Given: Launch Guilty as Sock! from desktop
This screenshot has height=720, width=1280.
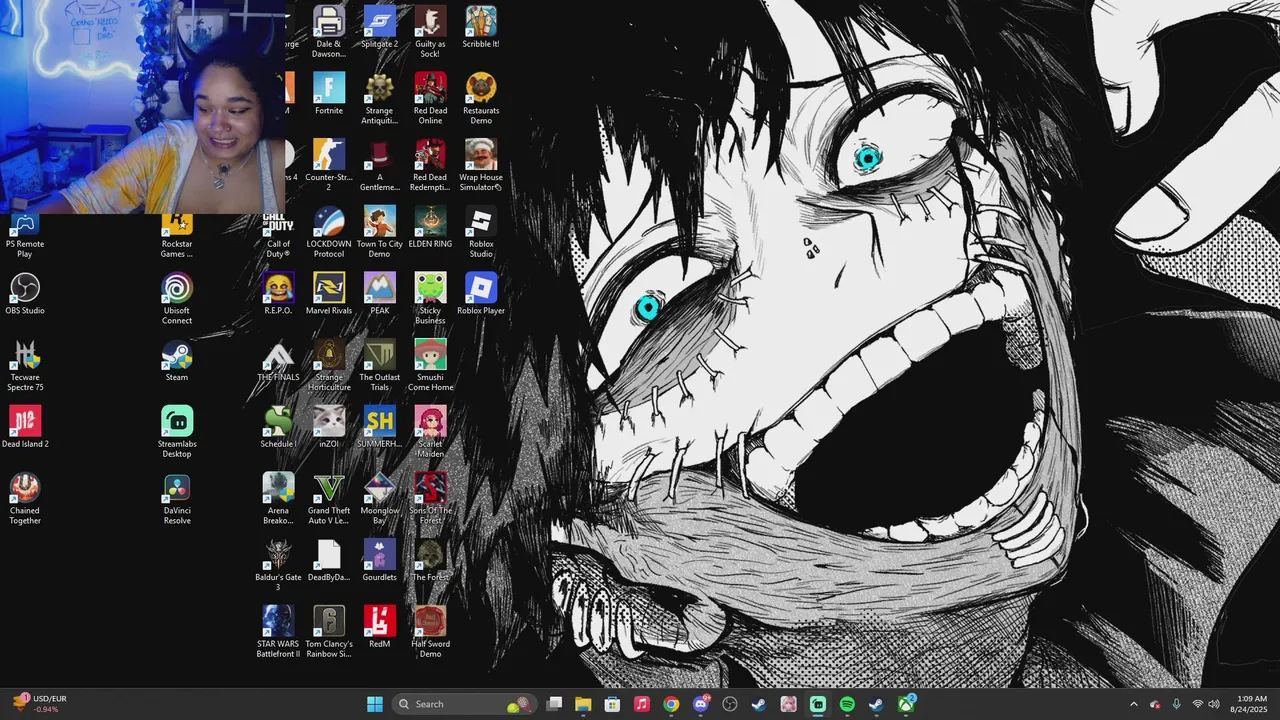Looking at the screenshot, I should click(430, 30).
